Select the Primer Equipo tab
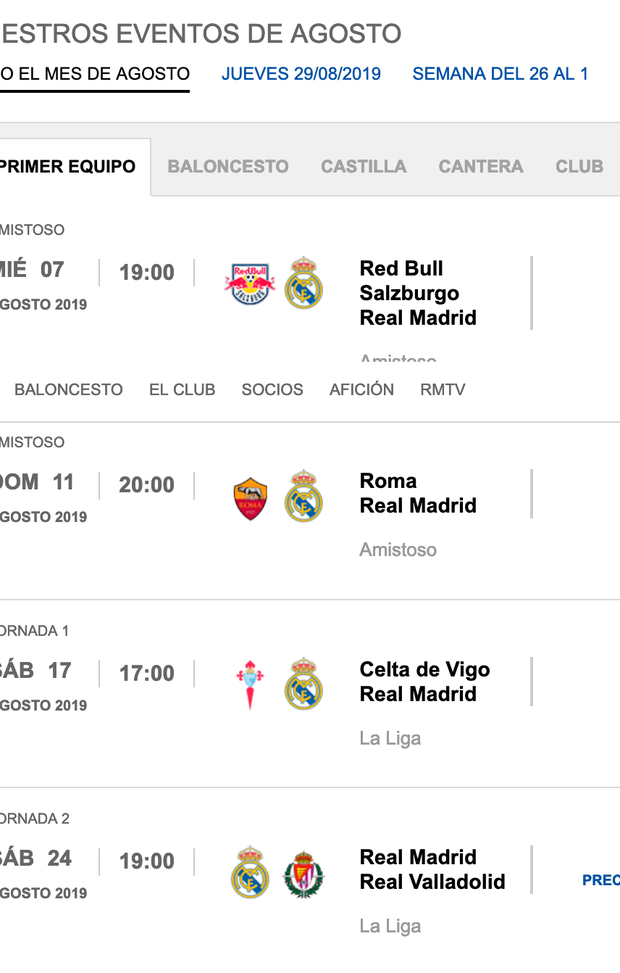The height and width of the screenshot is (973, 620). click(x=68, y=167)
